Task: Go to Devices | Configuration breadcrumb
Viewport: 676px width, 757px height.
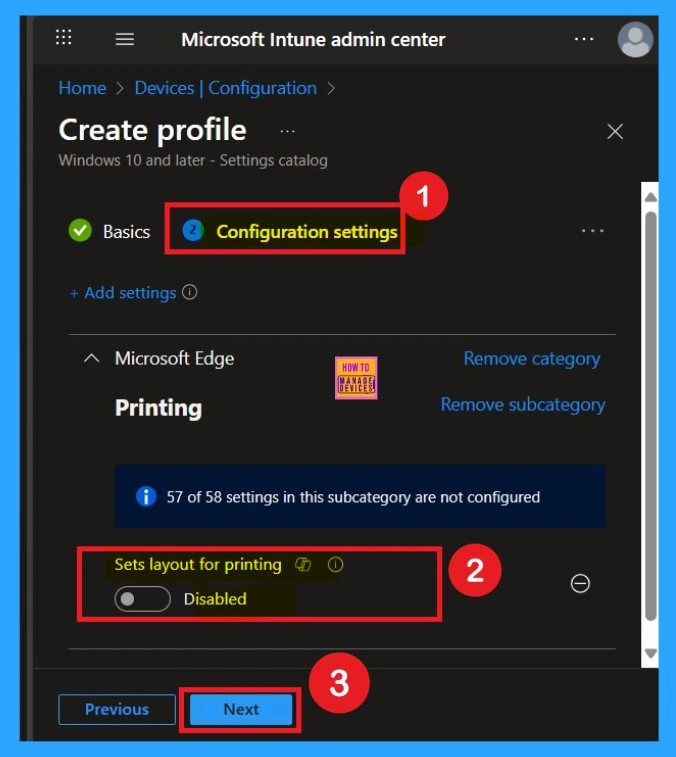Action: [x=225, y=88]
